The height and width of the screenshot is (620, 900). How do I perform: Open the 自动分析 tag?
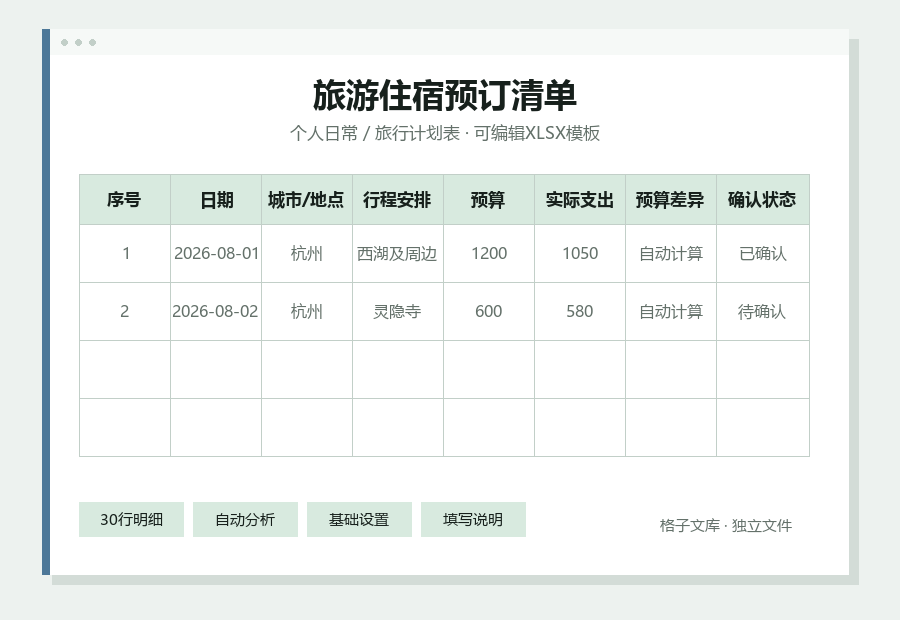(245, 520)
